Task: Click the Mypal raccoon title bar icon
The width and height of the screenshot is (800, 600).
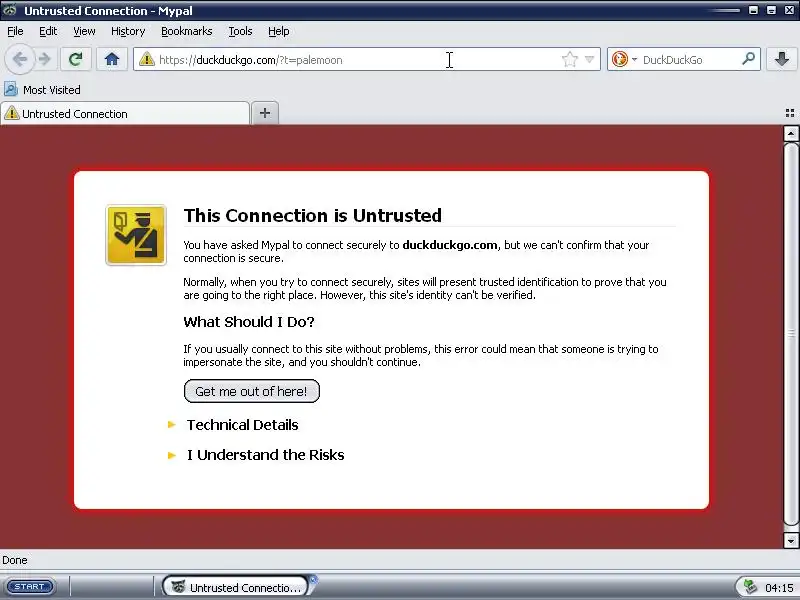Action: 10,10
